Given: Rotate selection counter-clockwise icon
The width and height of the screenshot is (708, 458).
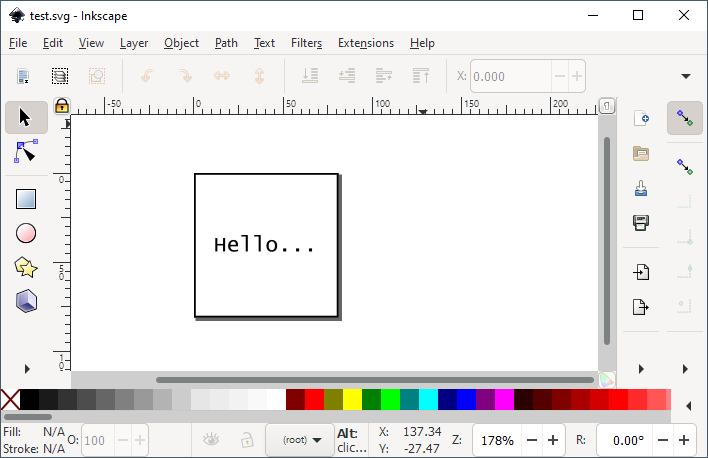Looking at the screenshot, I should (x=147, y=76).
